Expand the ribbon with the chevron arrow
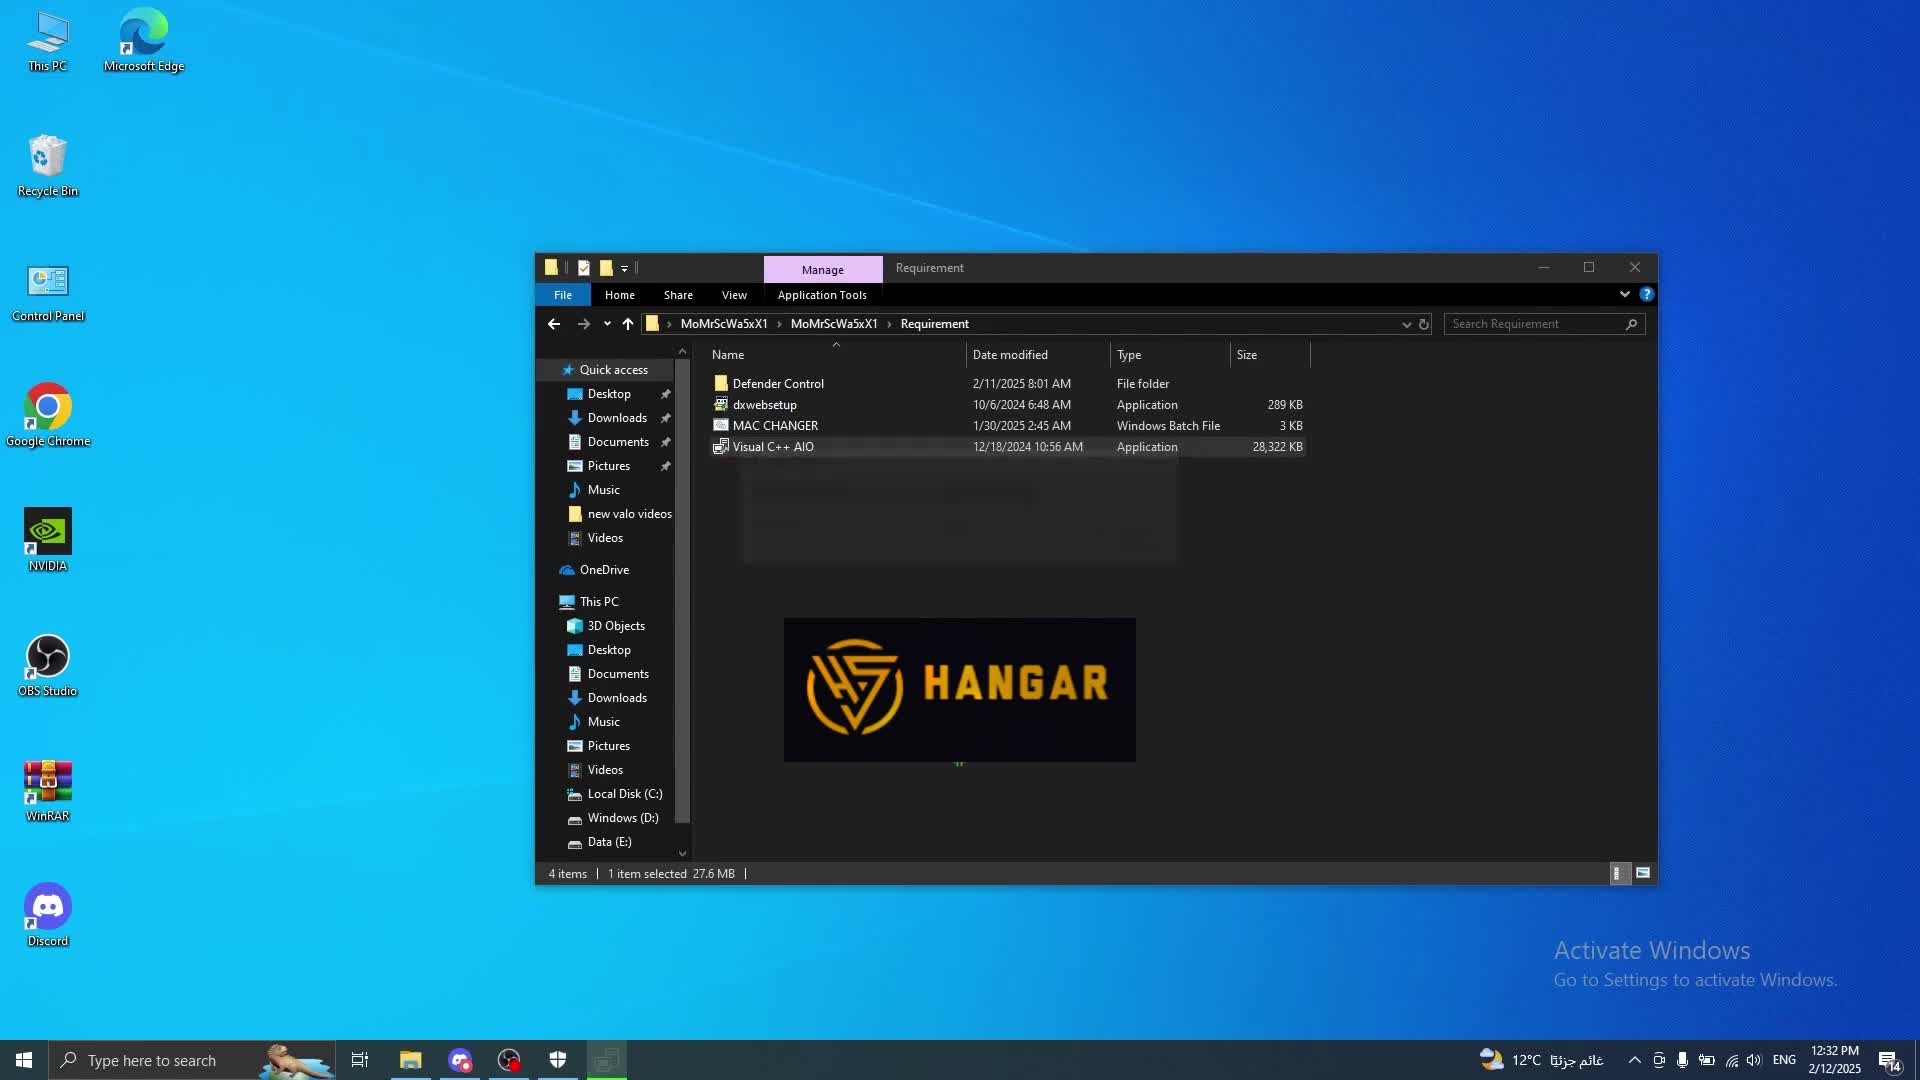This screenshot has width=1920, height=1080. pos(1623,294)
